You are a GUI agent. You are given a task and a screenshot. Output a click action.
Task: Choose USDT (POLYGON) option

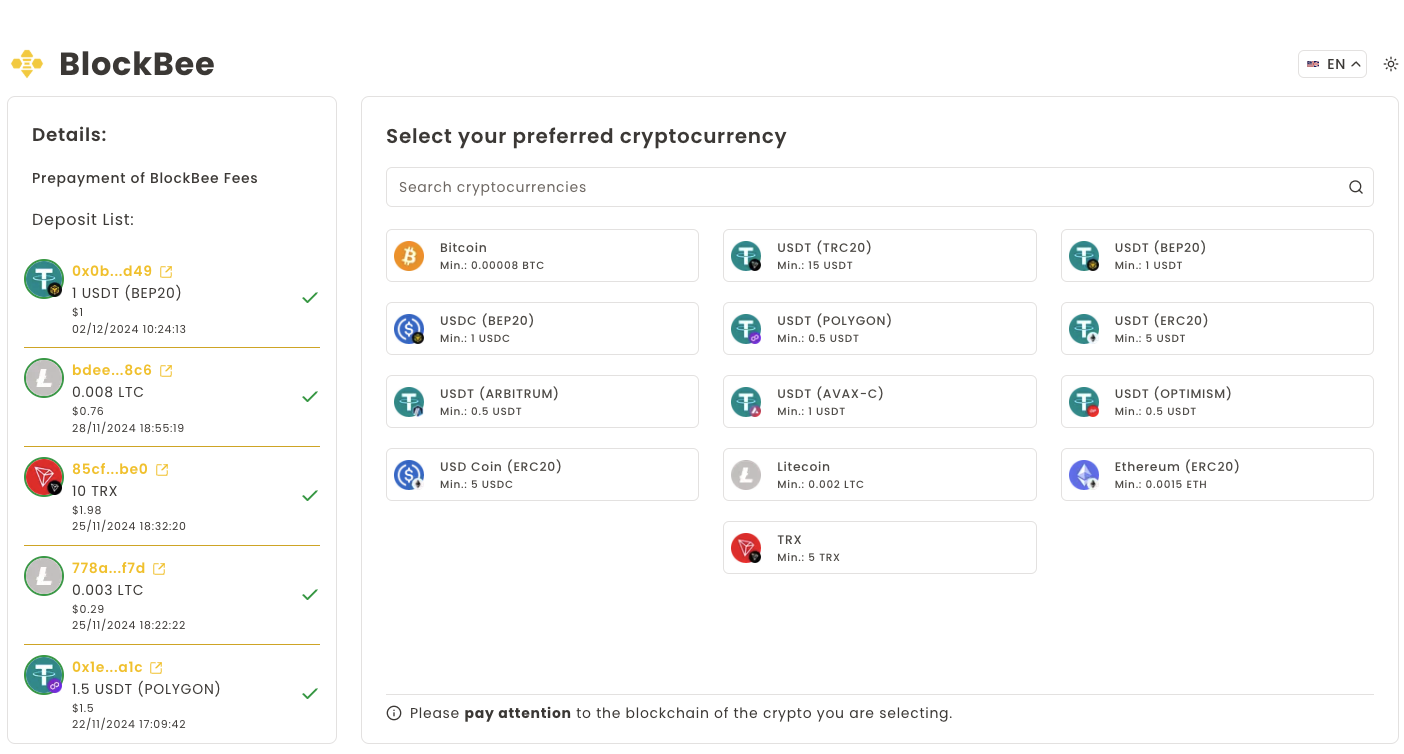coord(879,329)
